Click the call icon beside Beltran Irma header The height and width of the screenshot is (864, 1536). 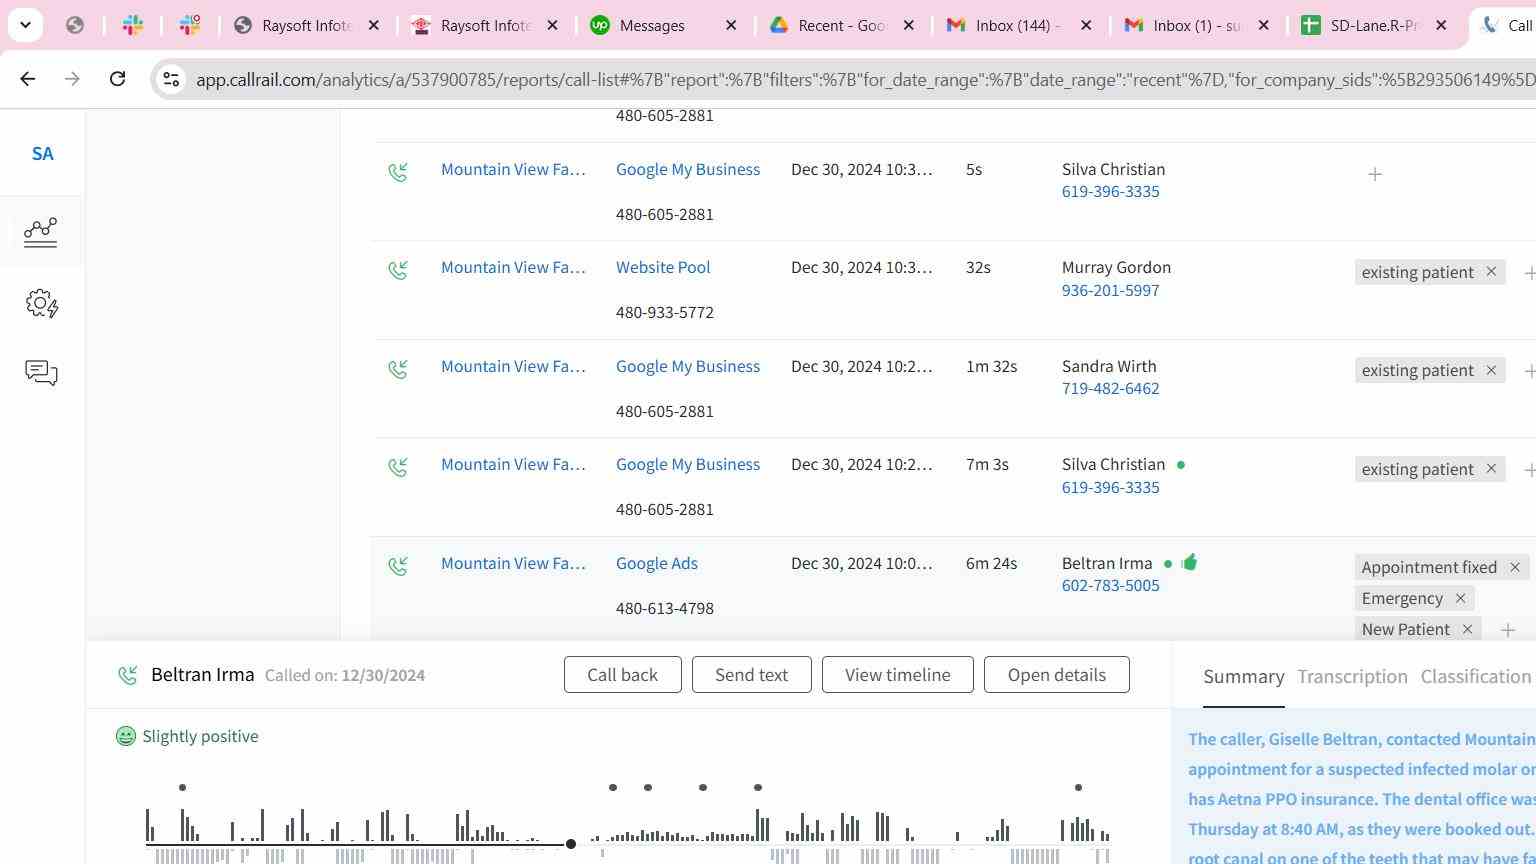point(127,675)
